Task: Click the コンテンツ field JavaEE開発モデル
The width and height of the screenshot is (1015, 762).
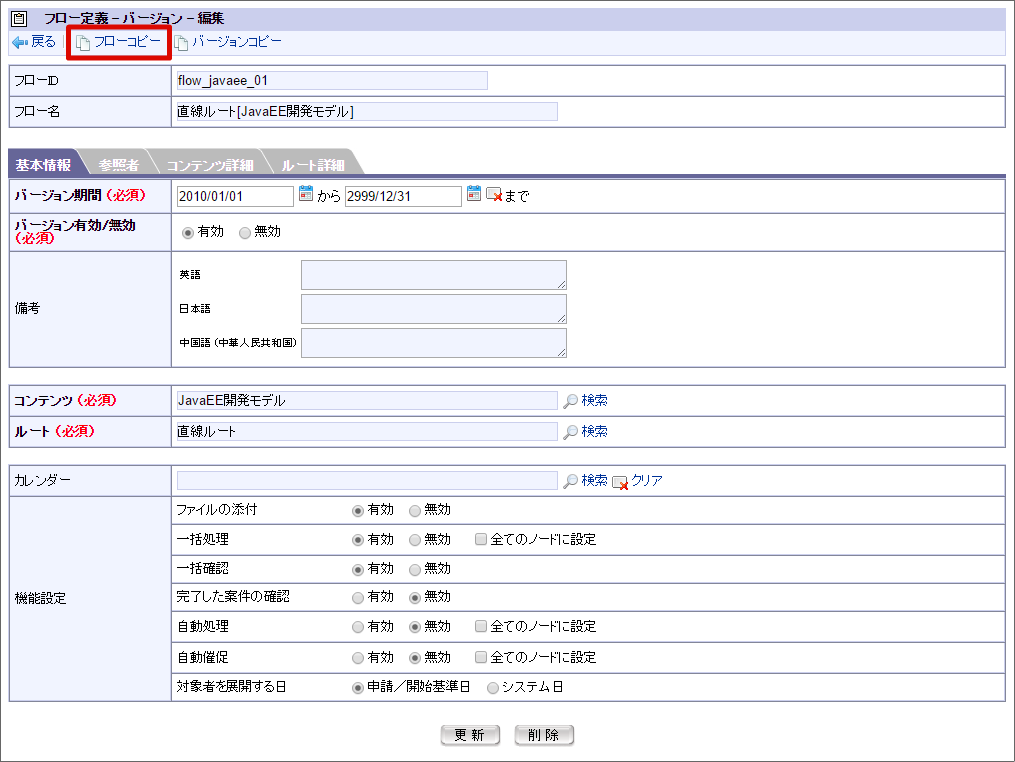Action: pos(367,401)
